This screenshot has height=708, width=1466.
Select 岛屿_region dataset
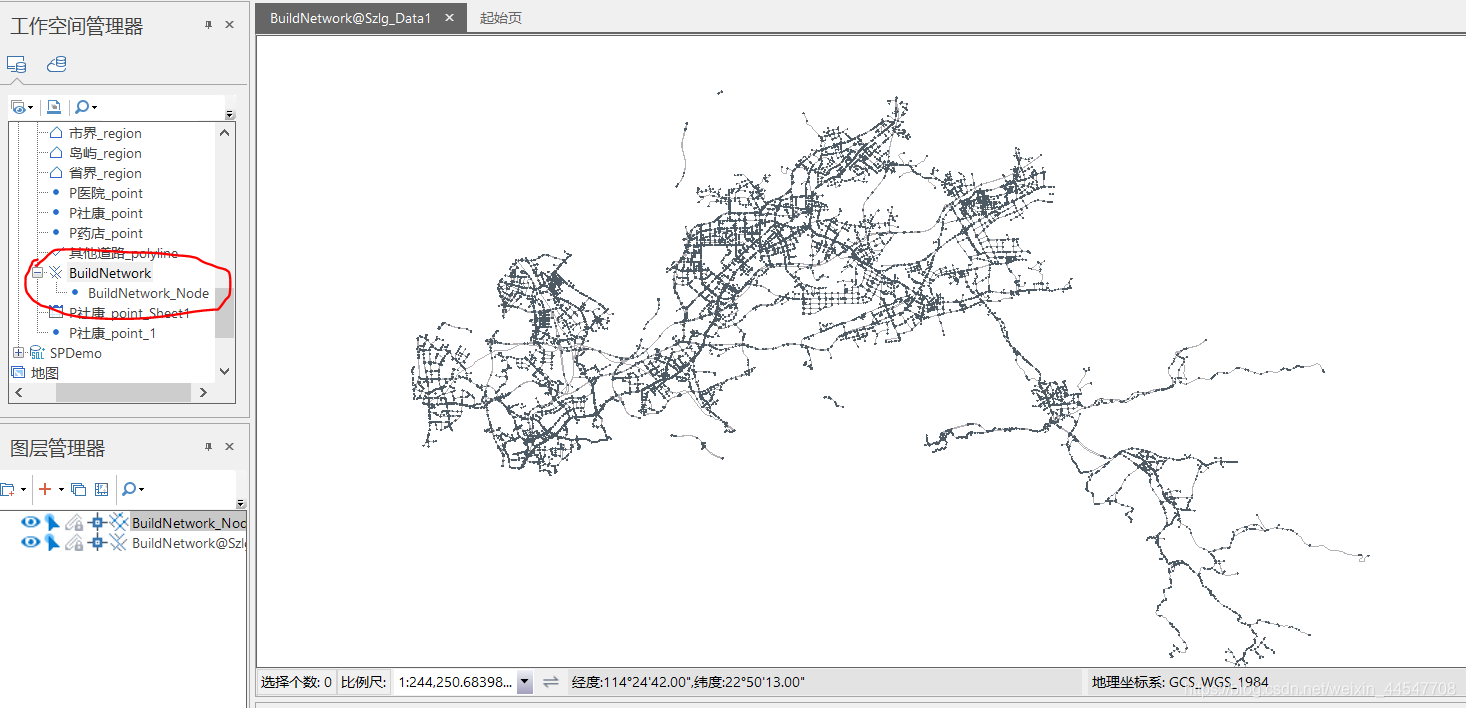click(x=105, y=153)
